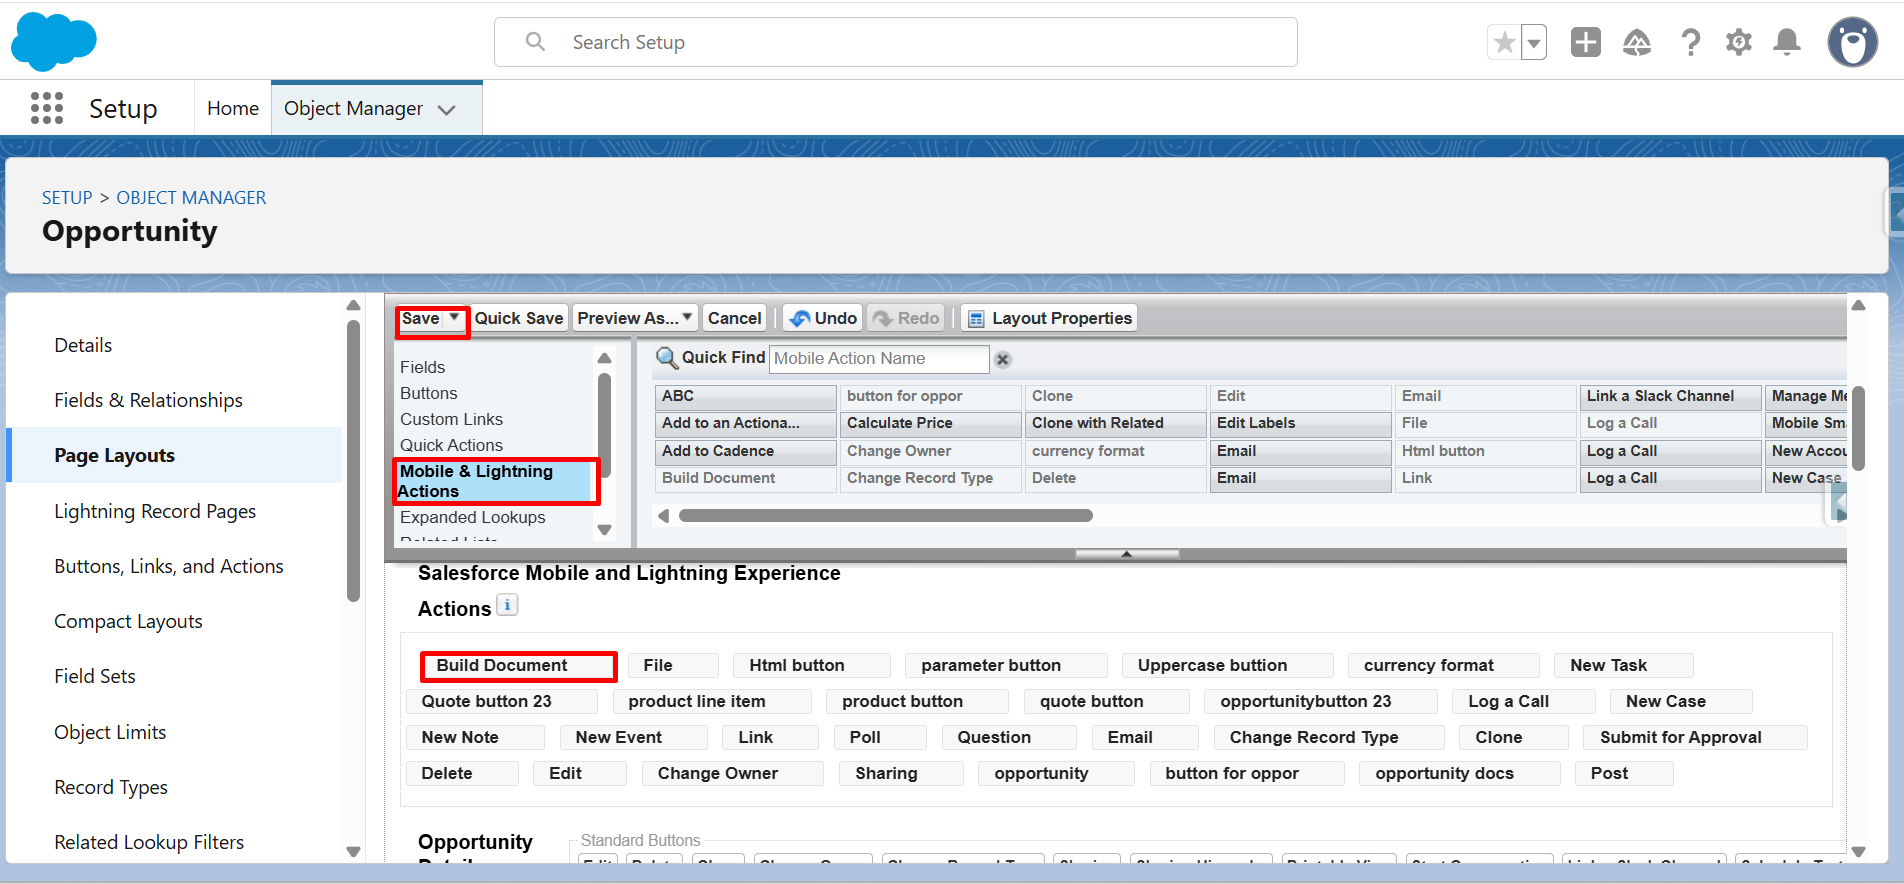Screen dimensions: 1904x884
Task: Collapse the palette using the handle arrow
Action: click(x=1126, y=553)
